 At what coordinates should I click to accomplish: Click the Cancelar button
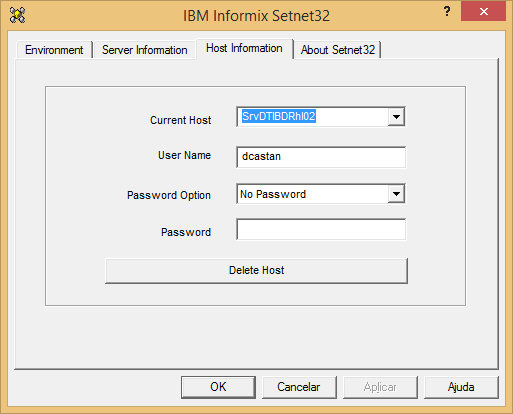coord(299,387)
